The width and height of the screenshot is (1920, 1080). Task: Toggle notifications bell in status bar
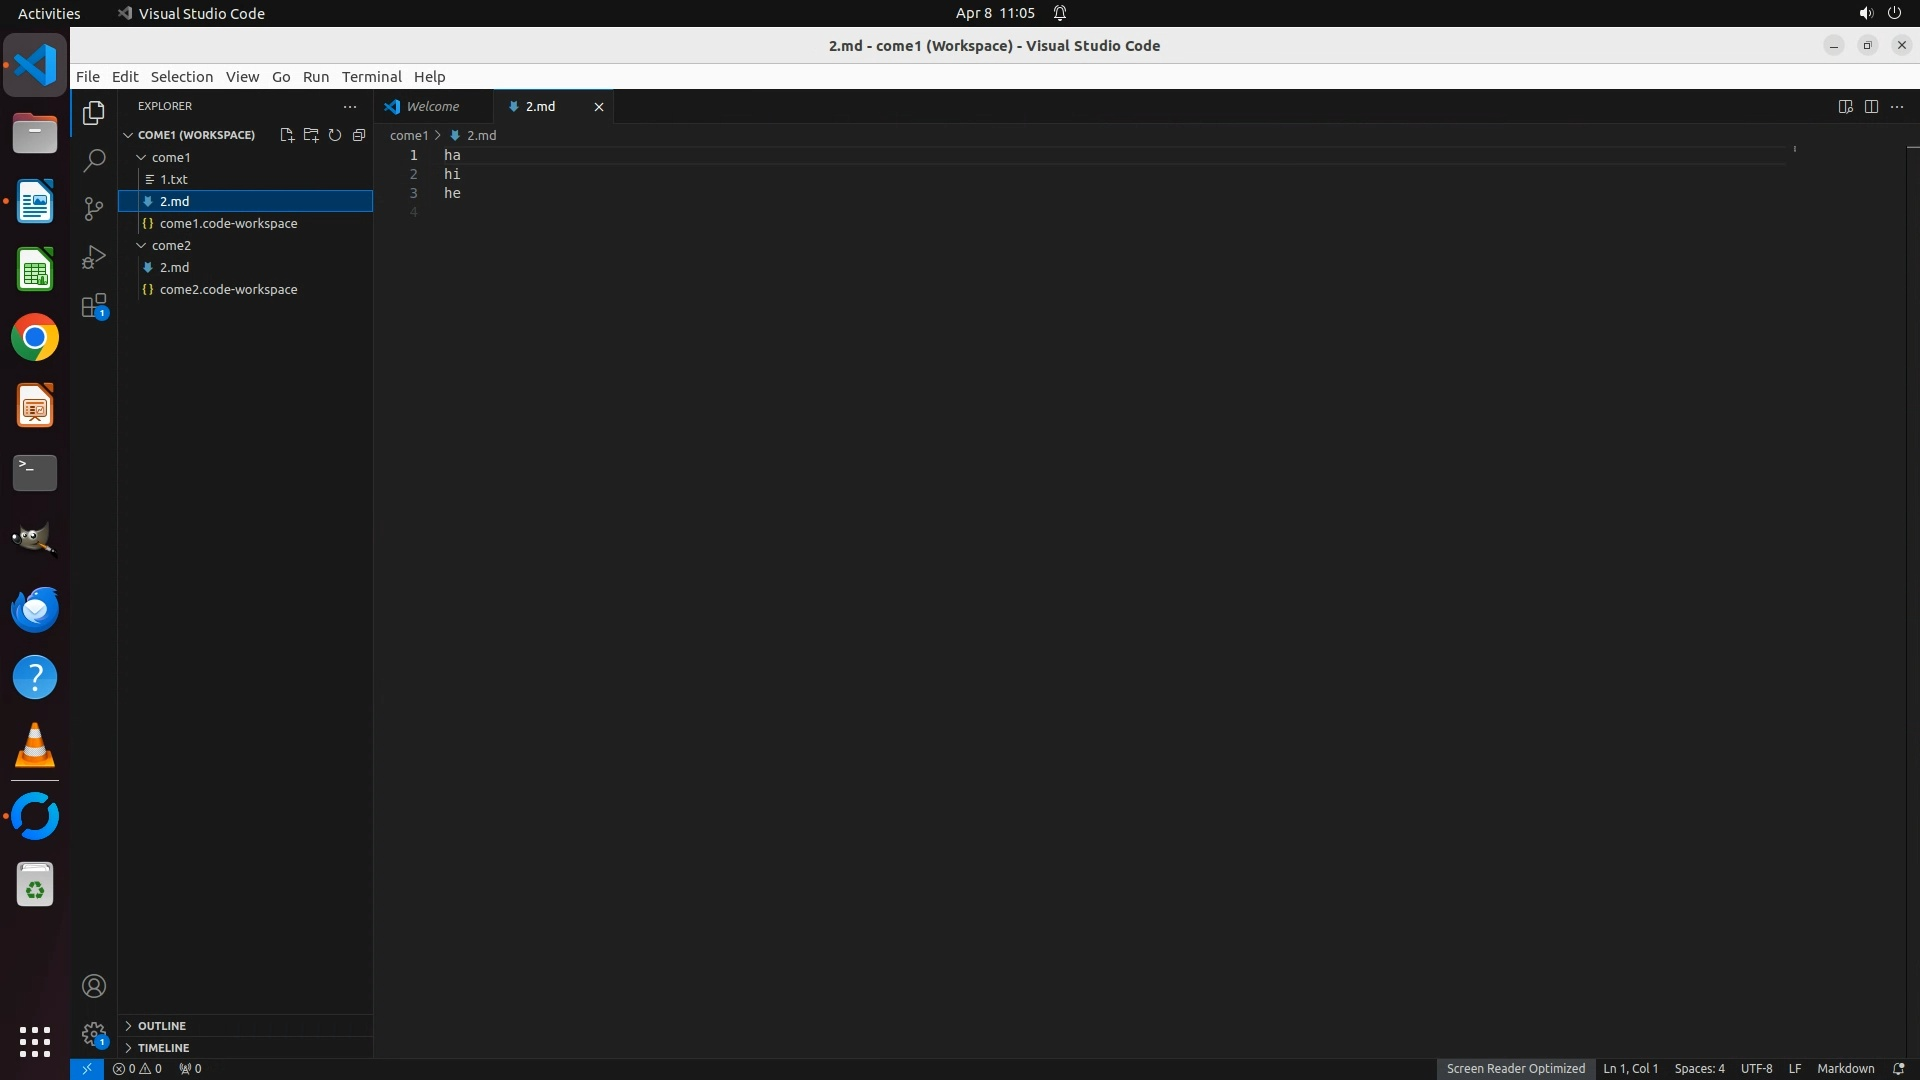tap(1898, 1068)
